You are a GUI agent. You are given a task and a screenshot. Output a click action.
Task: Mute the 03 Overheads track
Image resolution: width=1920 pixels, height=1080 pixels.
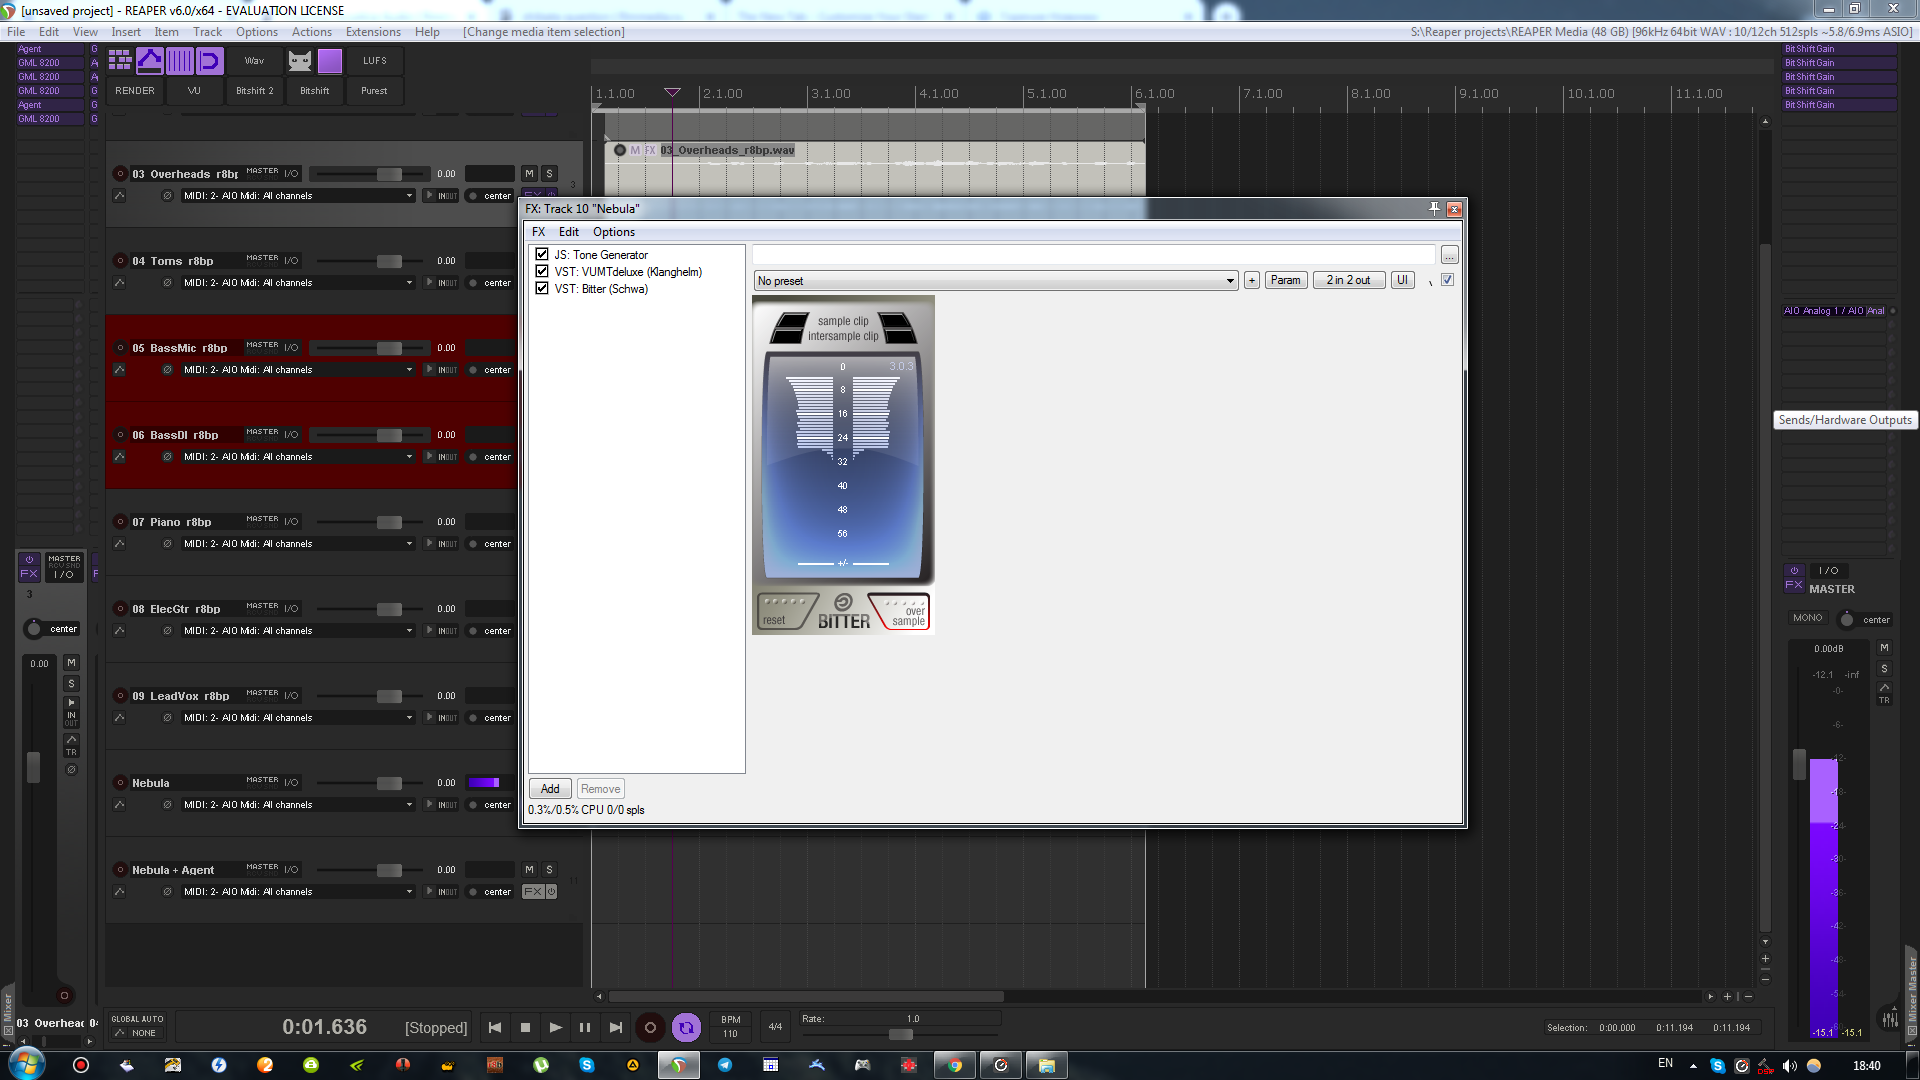tap(530, 174)
